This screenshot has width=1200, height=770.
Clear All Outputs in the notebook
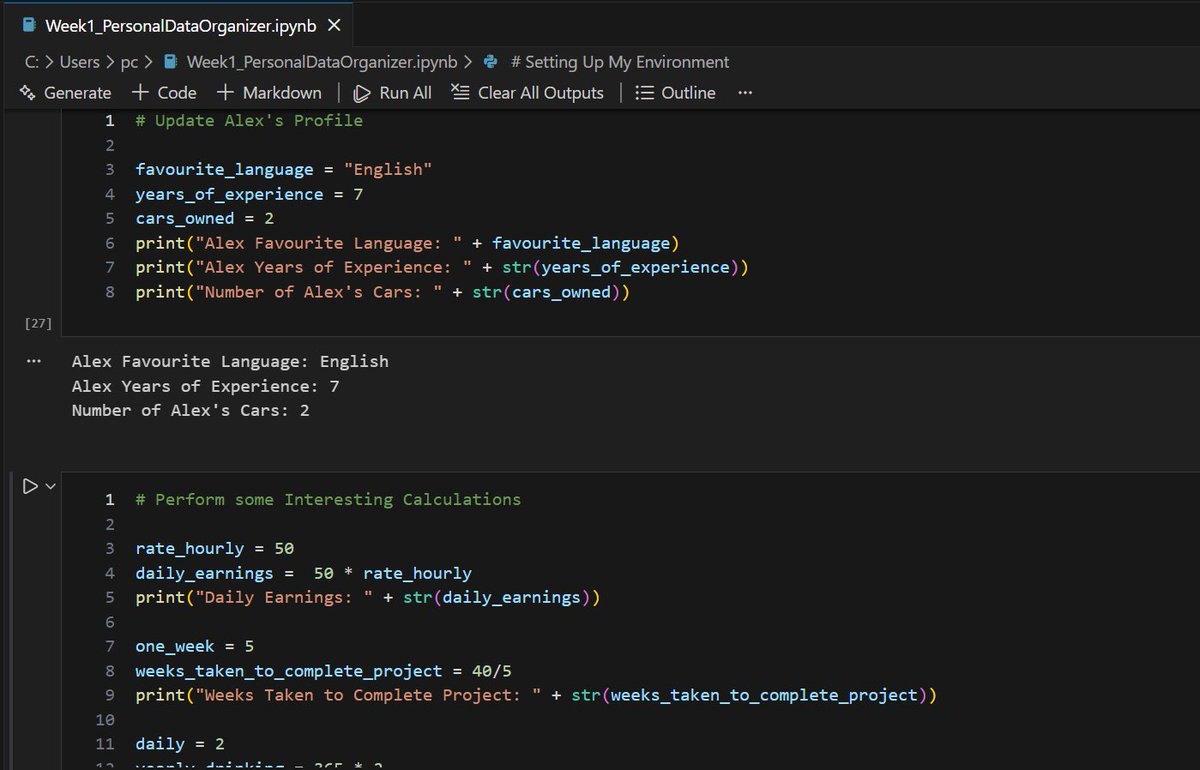point(528,93)
